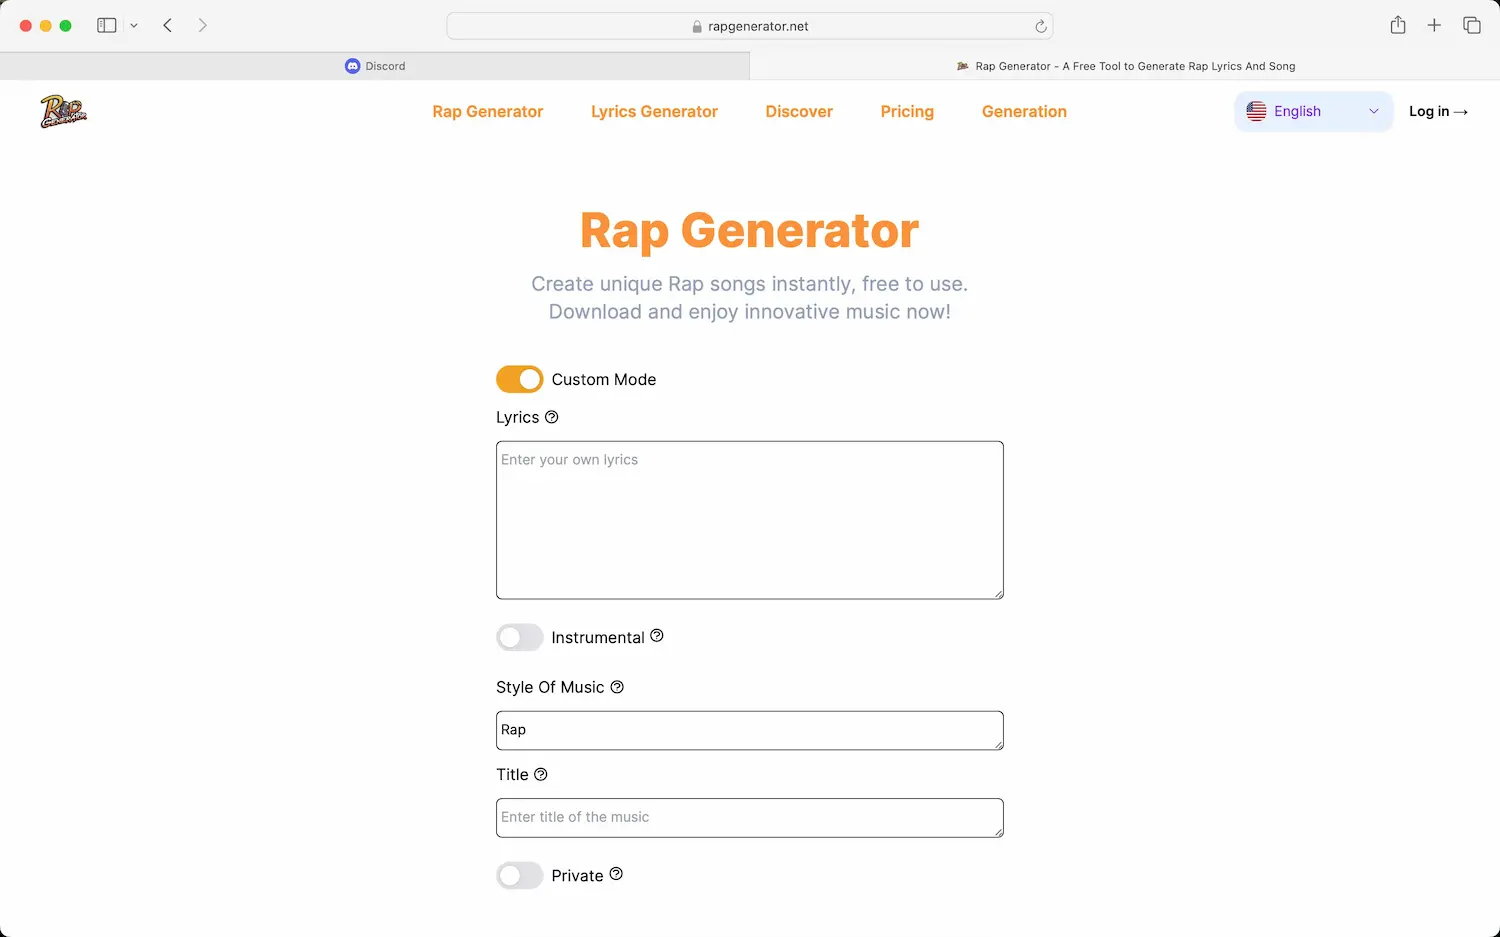1500x937 pixels.
Task: Open the English language dropdown
Action: [x=1313, y=111]
